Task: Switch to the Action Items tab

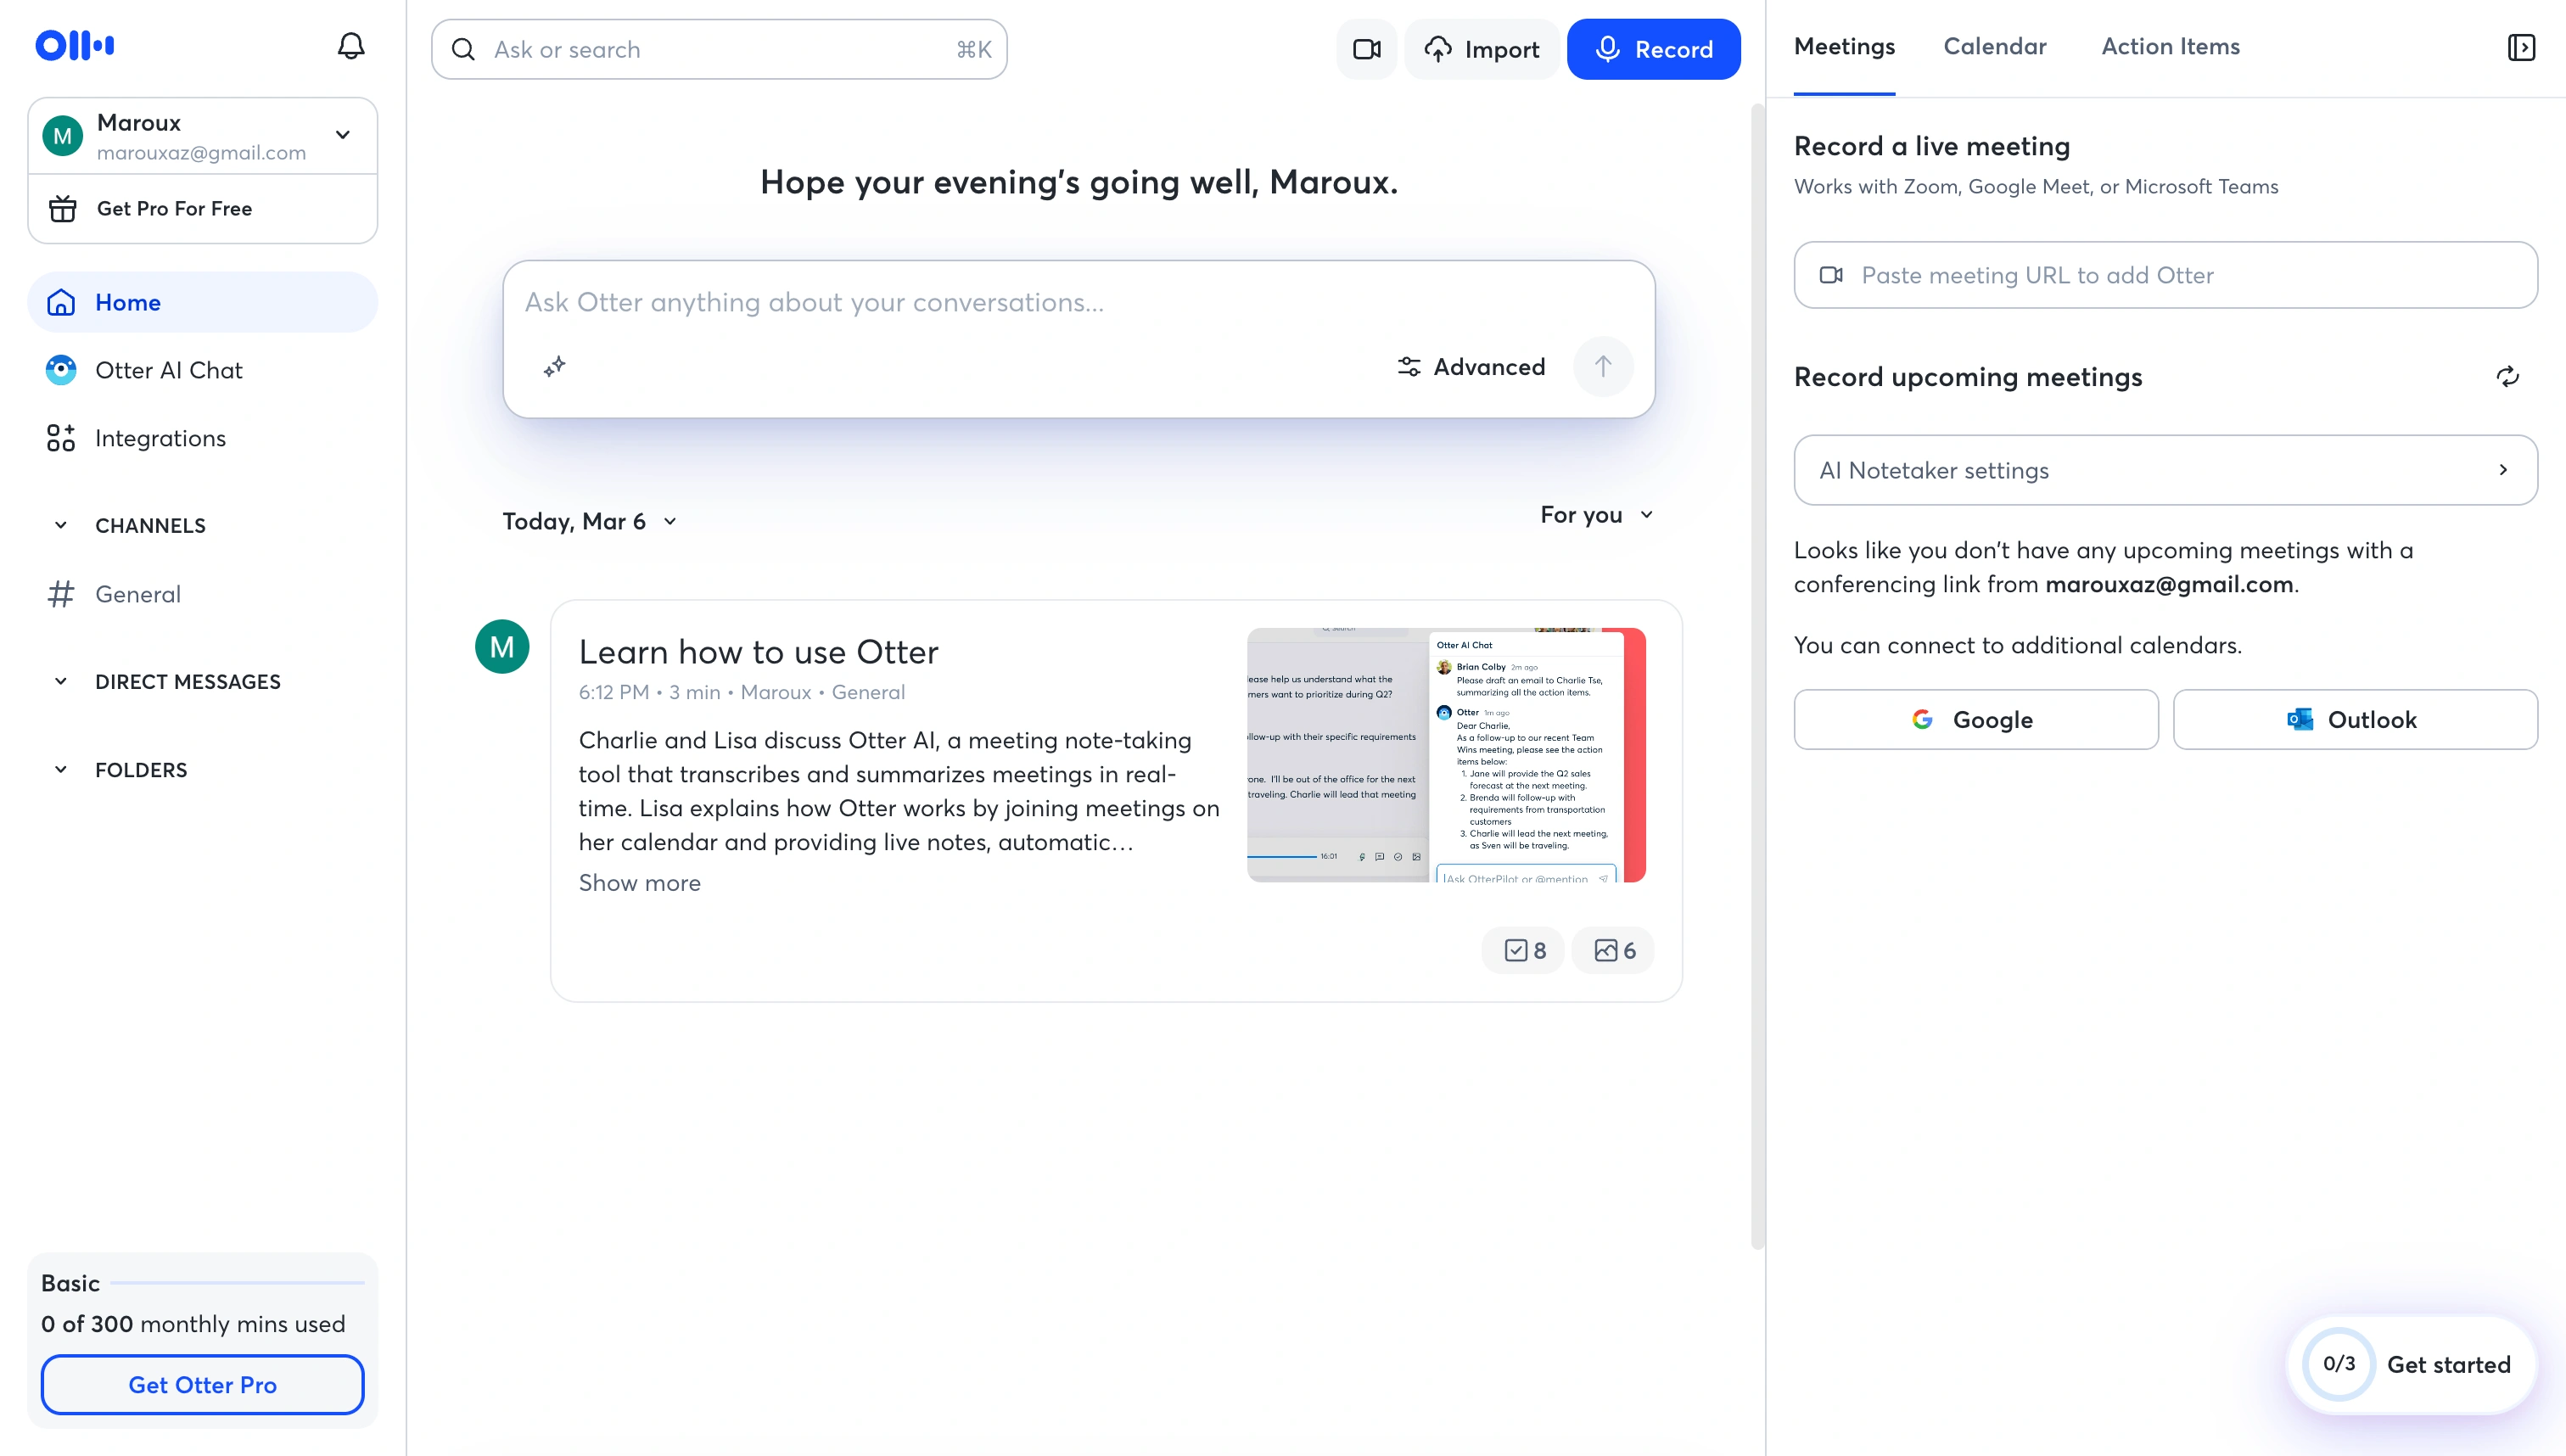Action: coord(2168,46)
